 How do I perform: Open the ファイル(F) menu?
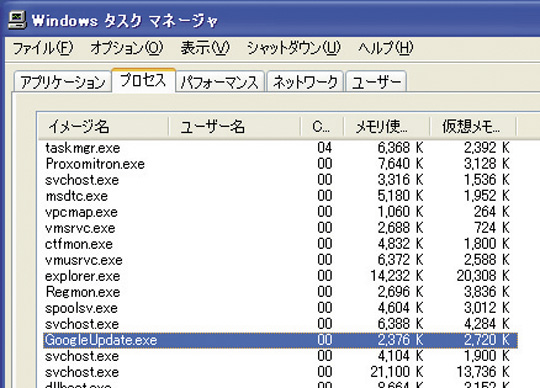point(43,48)
